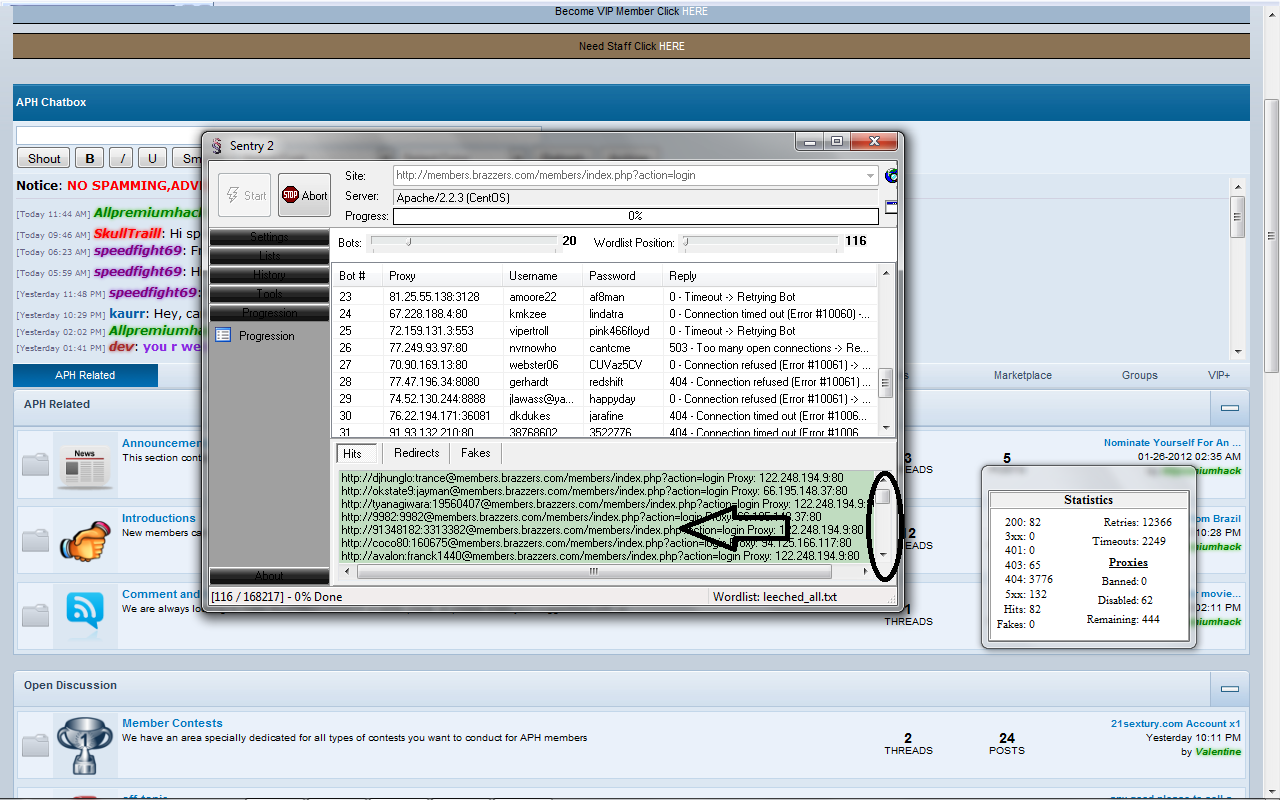
Task: Open the About section in Sentry sidebar
Action: (270, 576)
